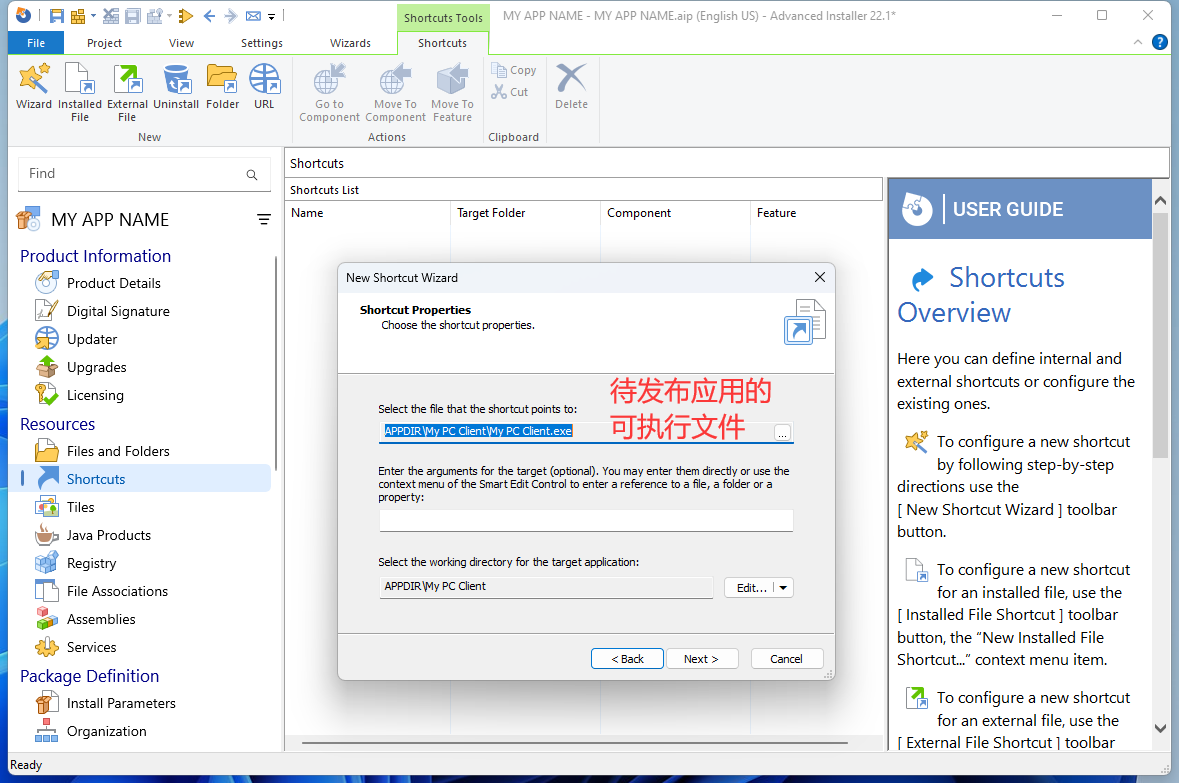Click the shortcut target file path field

(576, 432)
